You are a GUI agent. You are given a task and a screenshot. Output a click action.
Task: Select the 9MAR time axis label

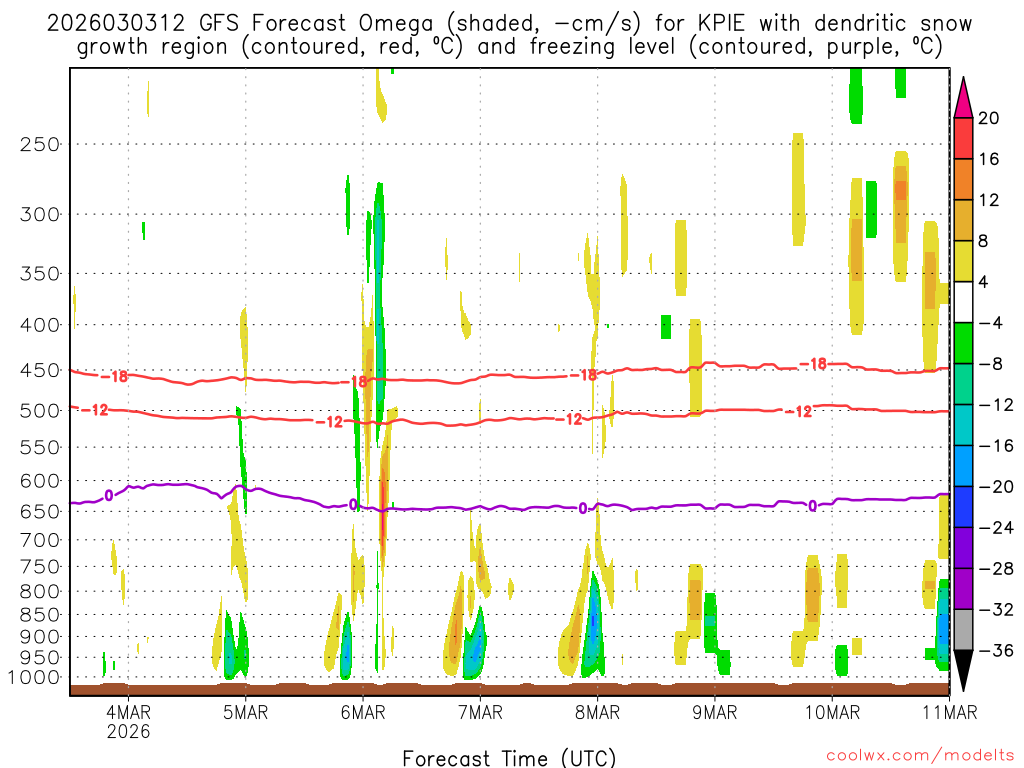714,712
